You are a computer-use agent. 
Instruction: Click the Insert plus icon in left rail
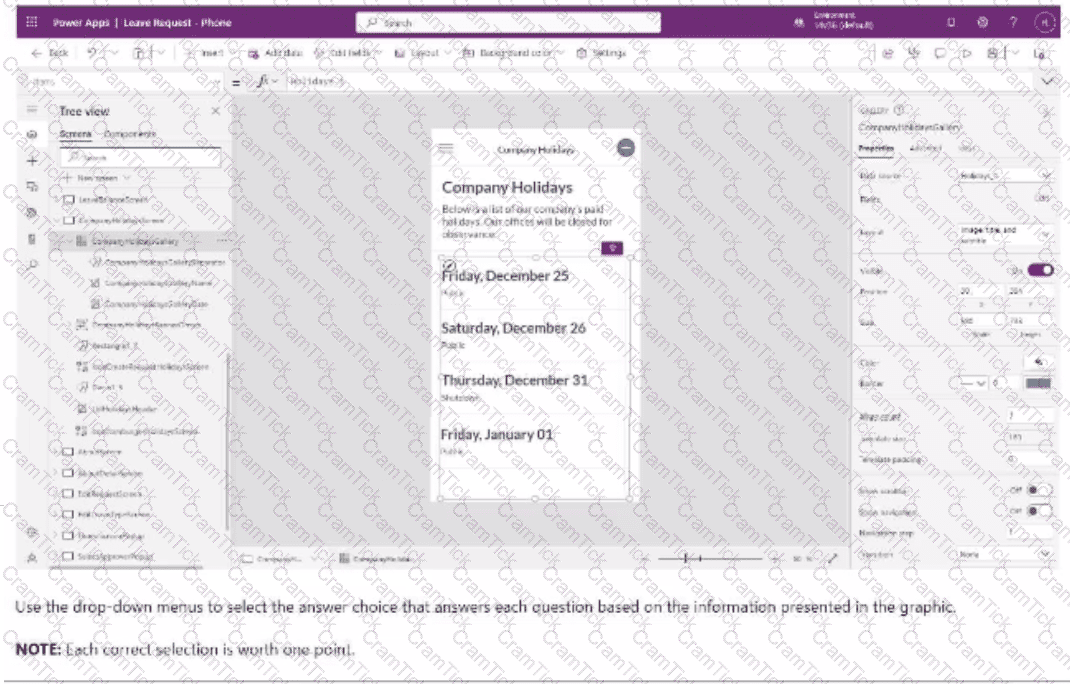(x=31, y=160)
